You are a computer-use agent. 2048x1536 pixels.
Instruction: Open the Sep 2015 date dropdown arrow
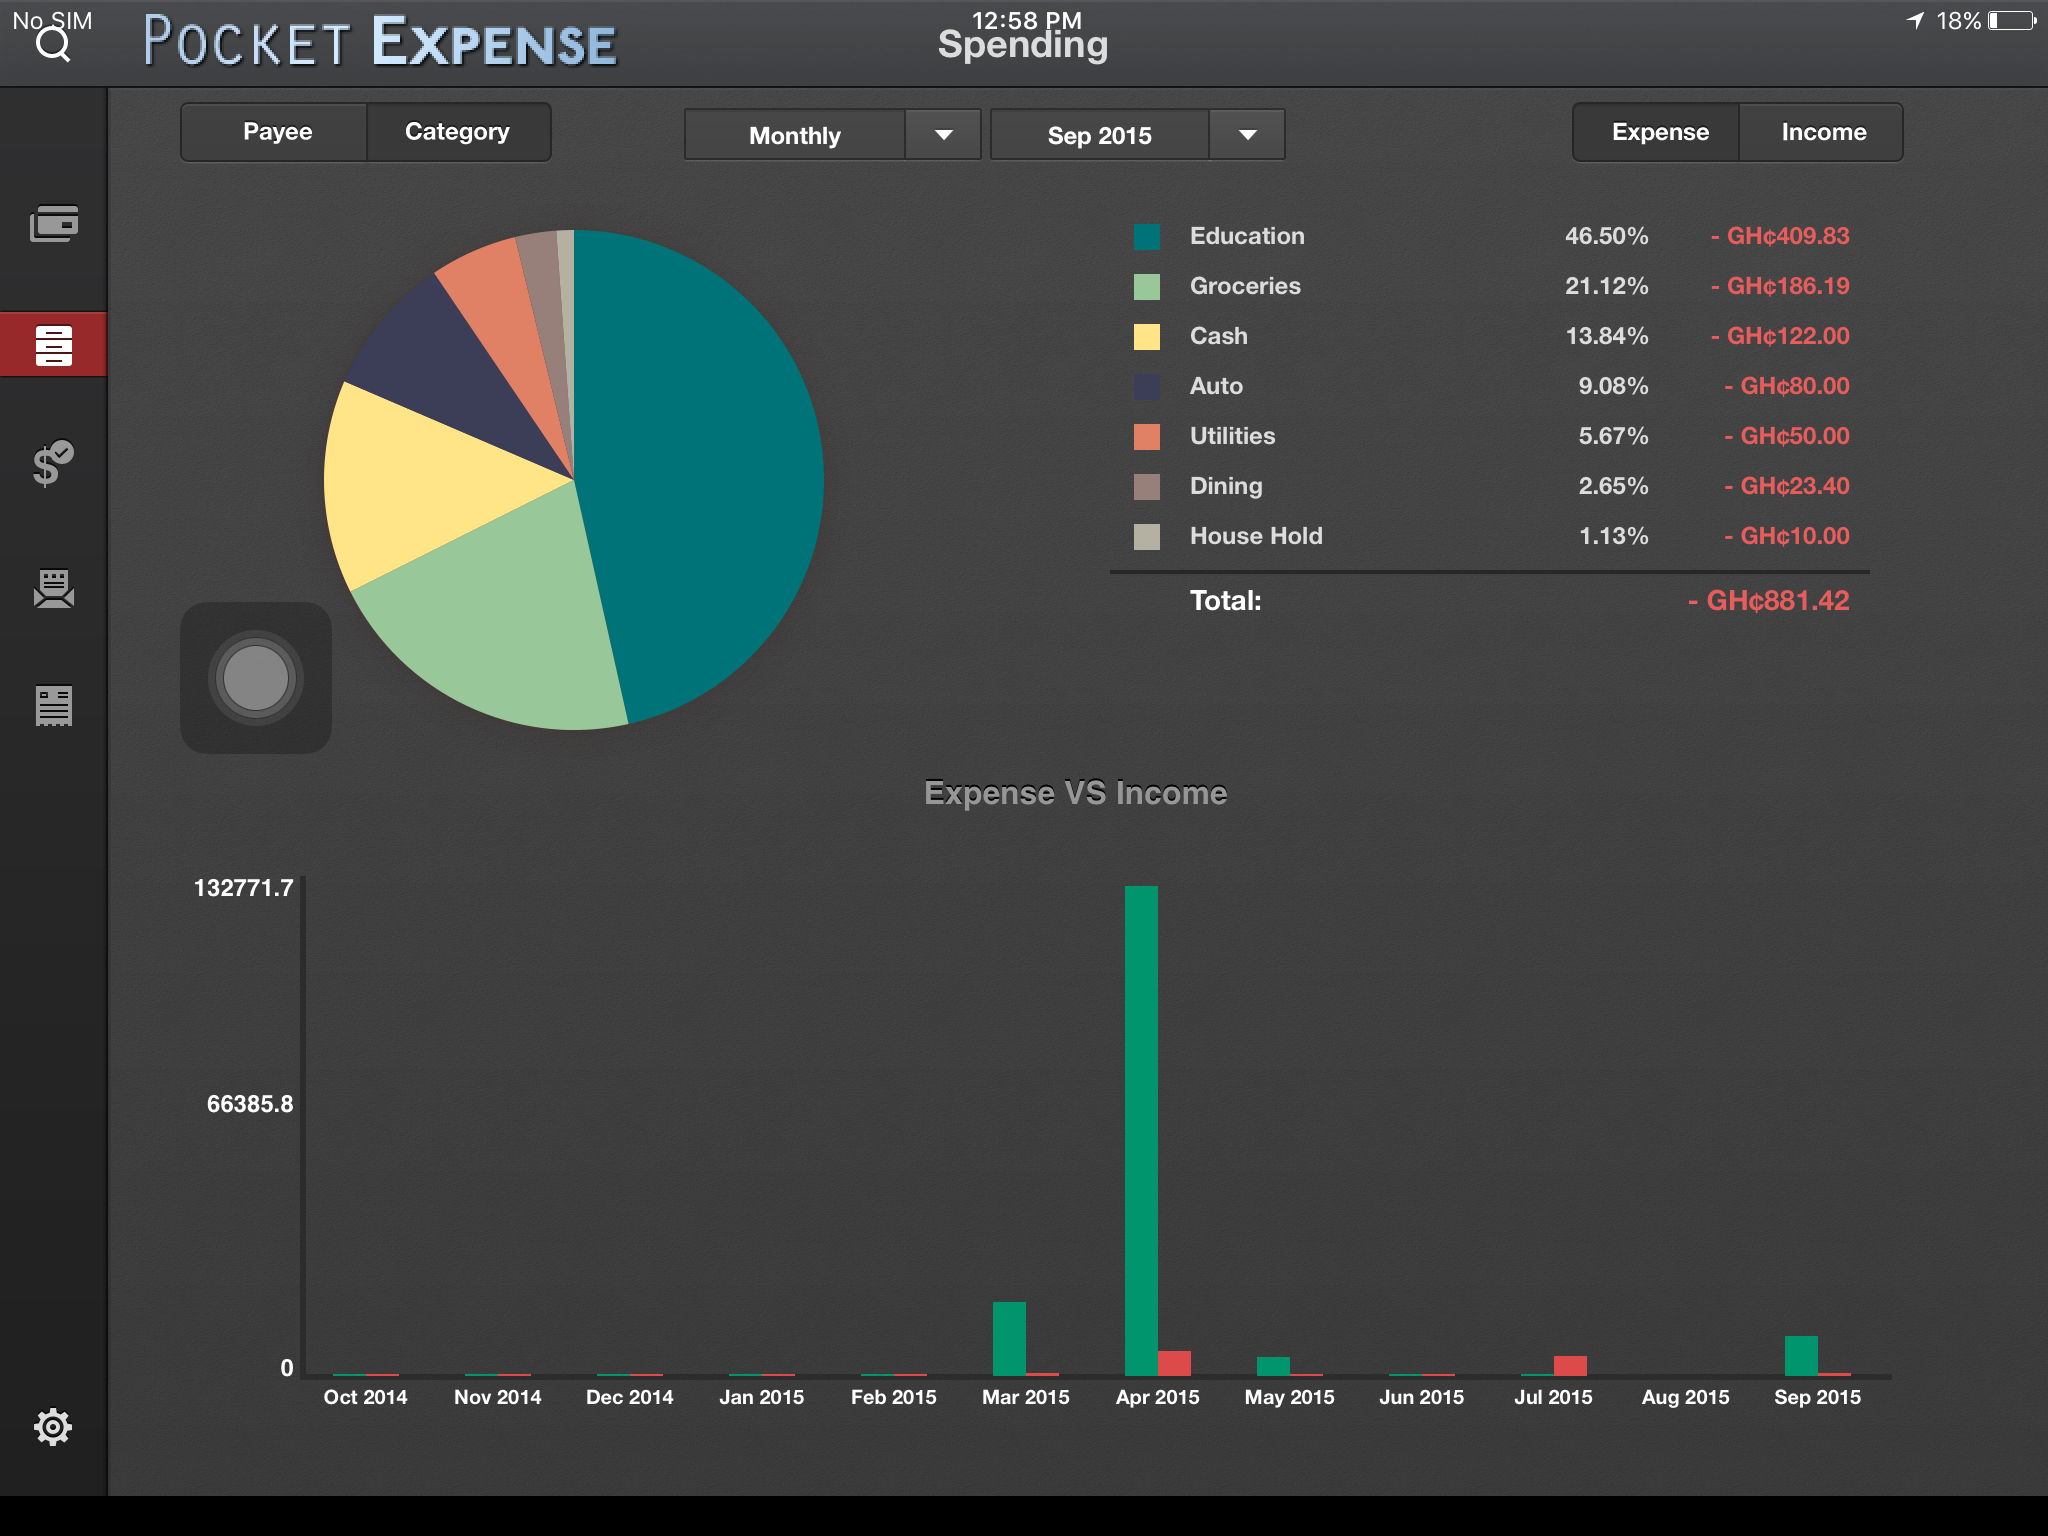pyautogui.click(x=1247, y=135)
